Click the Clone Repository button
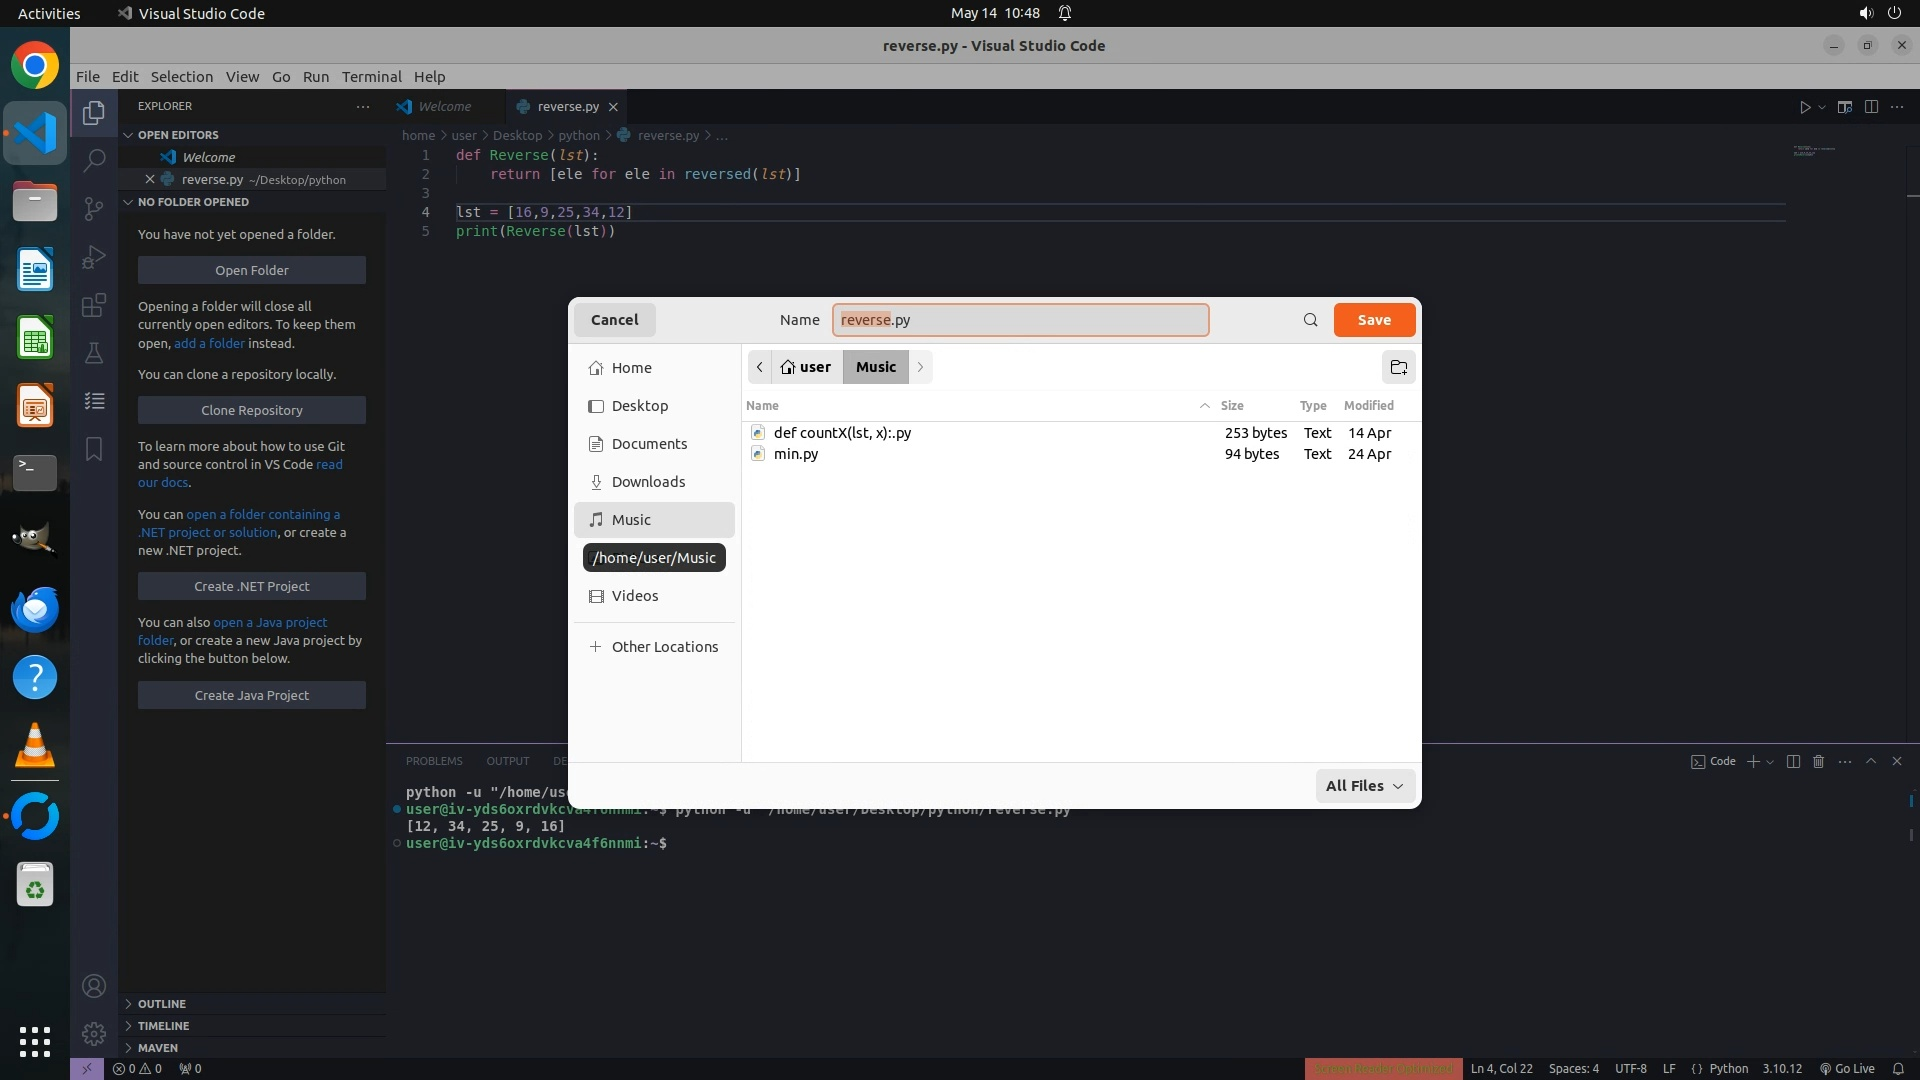 tap(251, 410)
